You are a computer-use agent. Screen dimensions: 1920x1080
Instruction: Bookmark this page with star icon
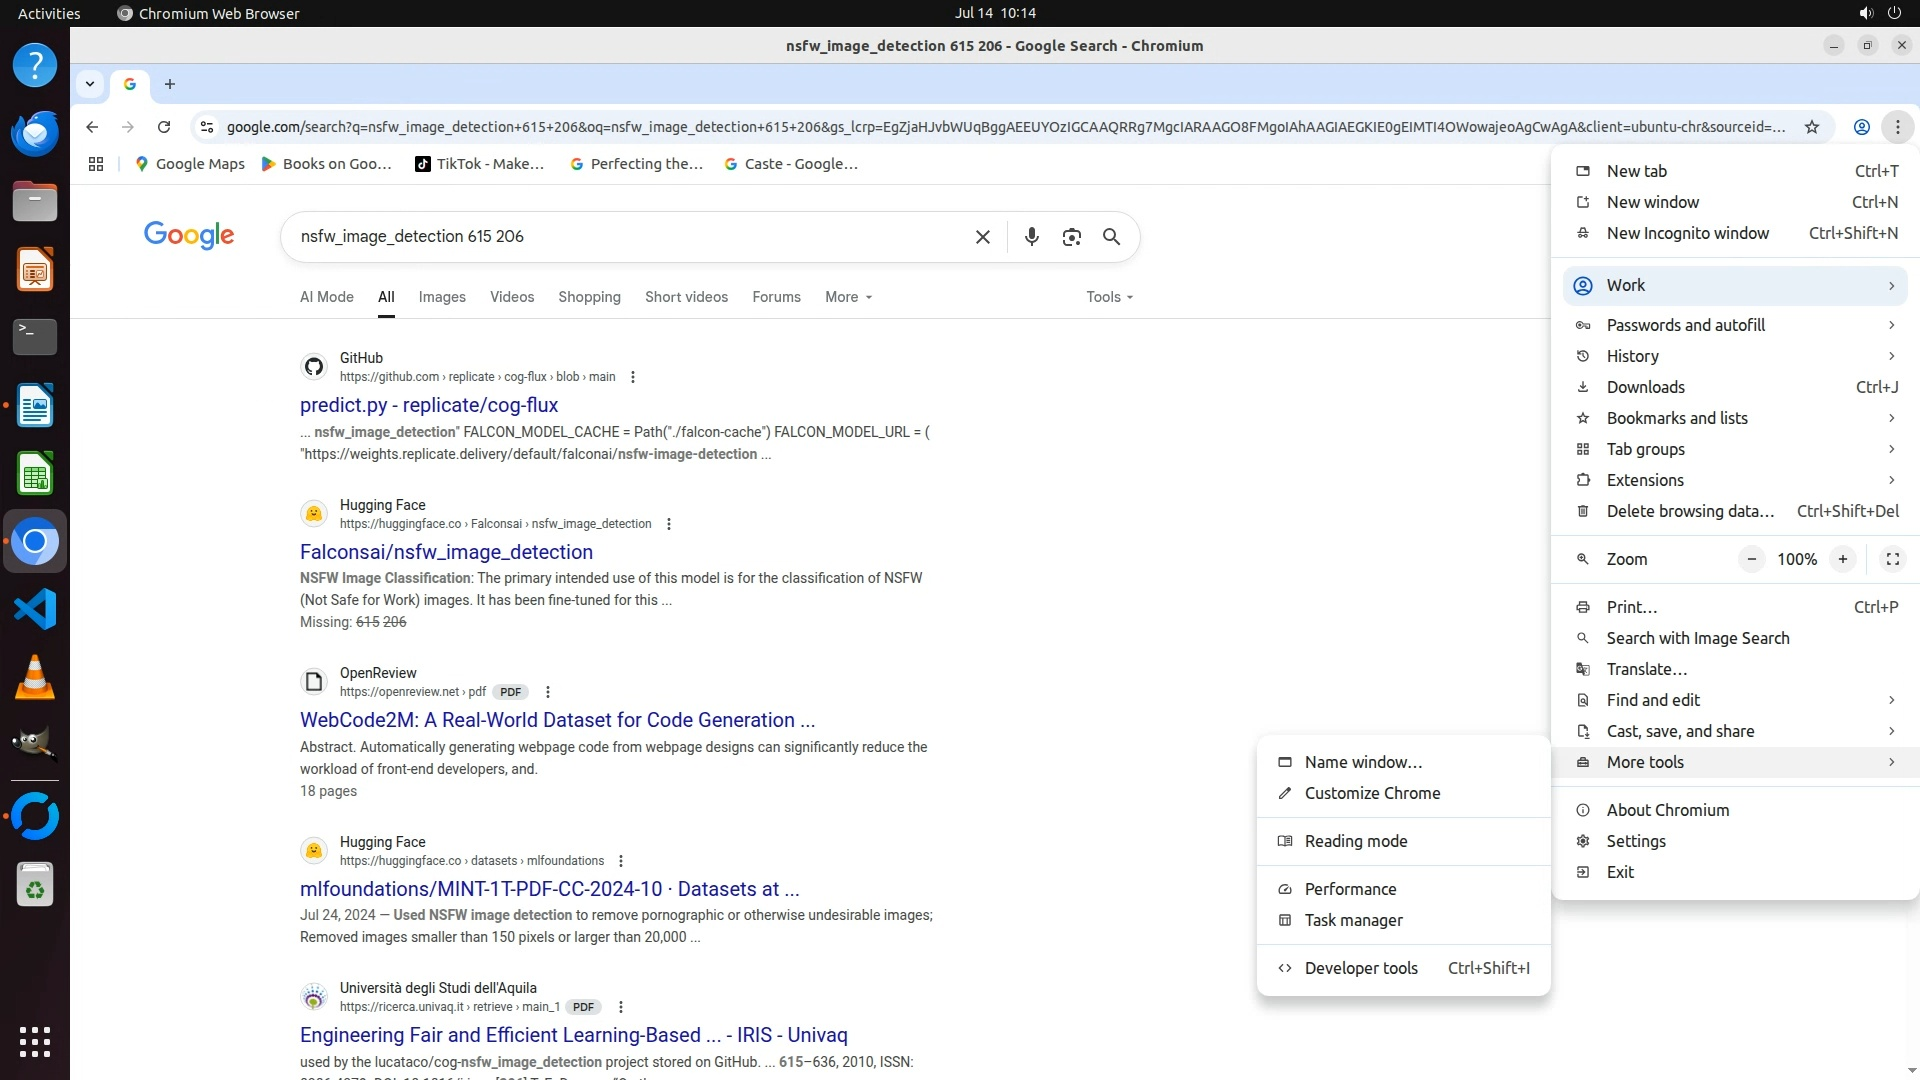(x=1811, y=127)
